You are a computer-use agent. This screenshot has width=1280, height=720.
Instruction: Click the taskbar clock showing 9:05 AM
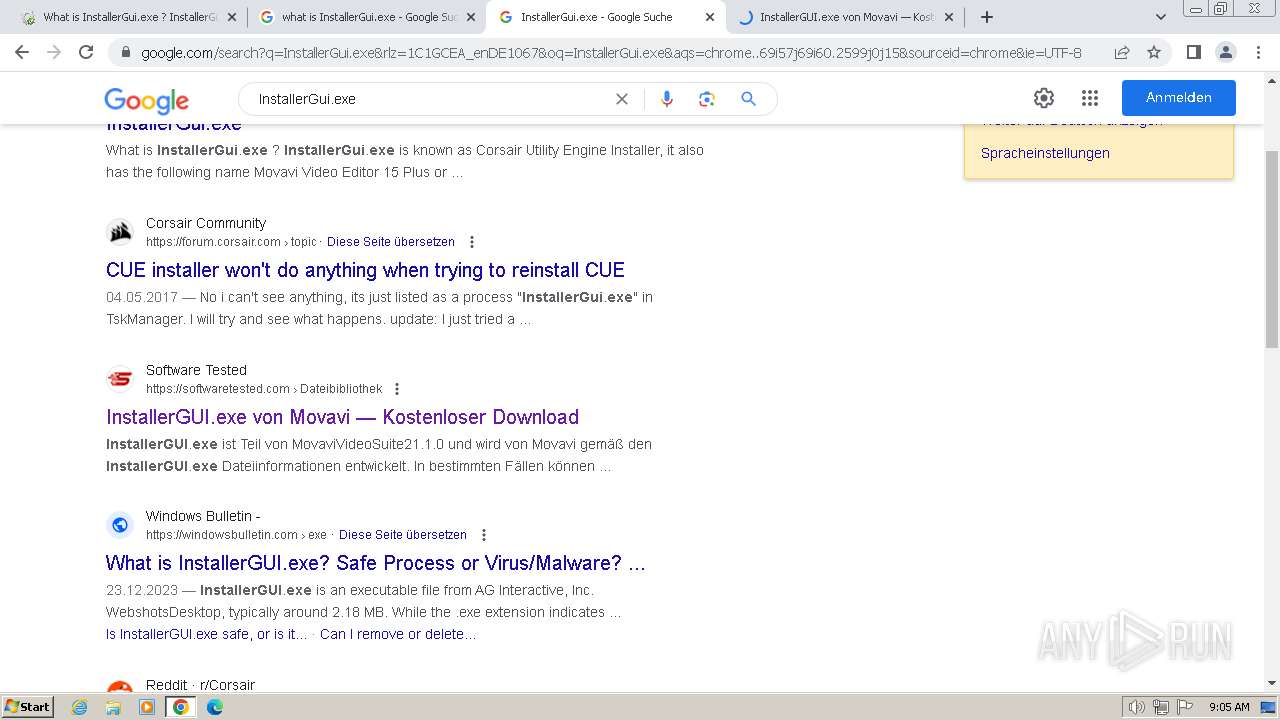1229,707
